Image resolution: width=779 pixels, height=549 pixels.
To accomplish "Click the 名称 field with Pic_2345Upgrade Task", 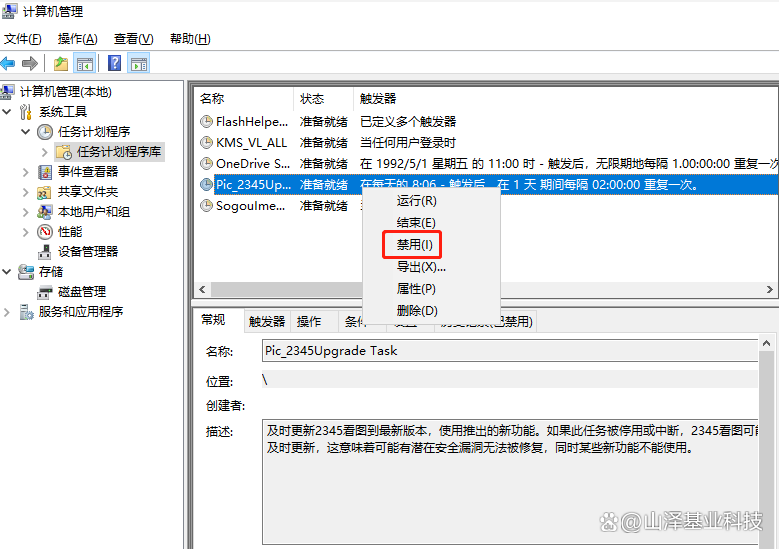I will pyautogui.click(x=510, y=351).
